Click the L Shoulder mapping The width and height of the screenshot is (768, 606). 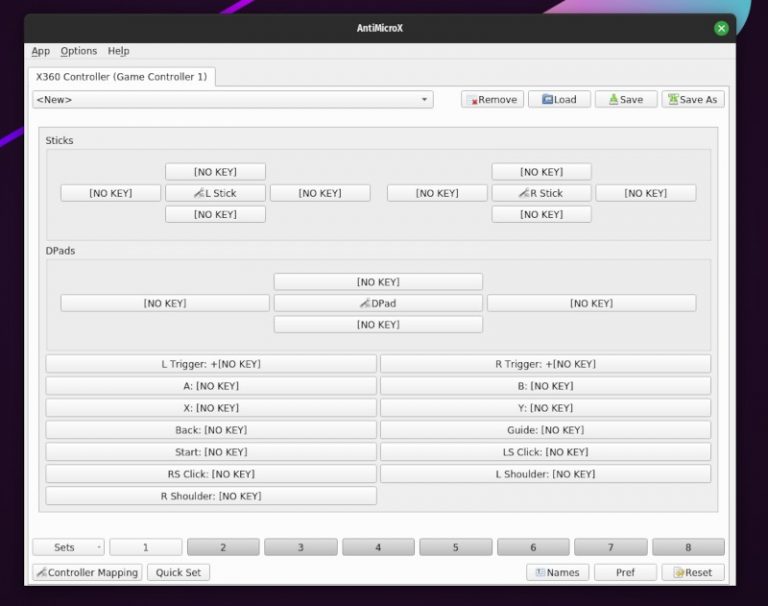[546, 474]
